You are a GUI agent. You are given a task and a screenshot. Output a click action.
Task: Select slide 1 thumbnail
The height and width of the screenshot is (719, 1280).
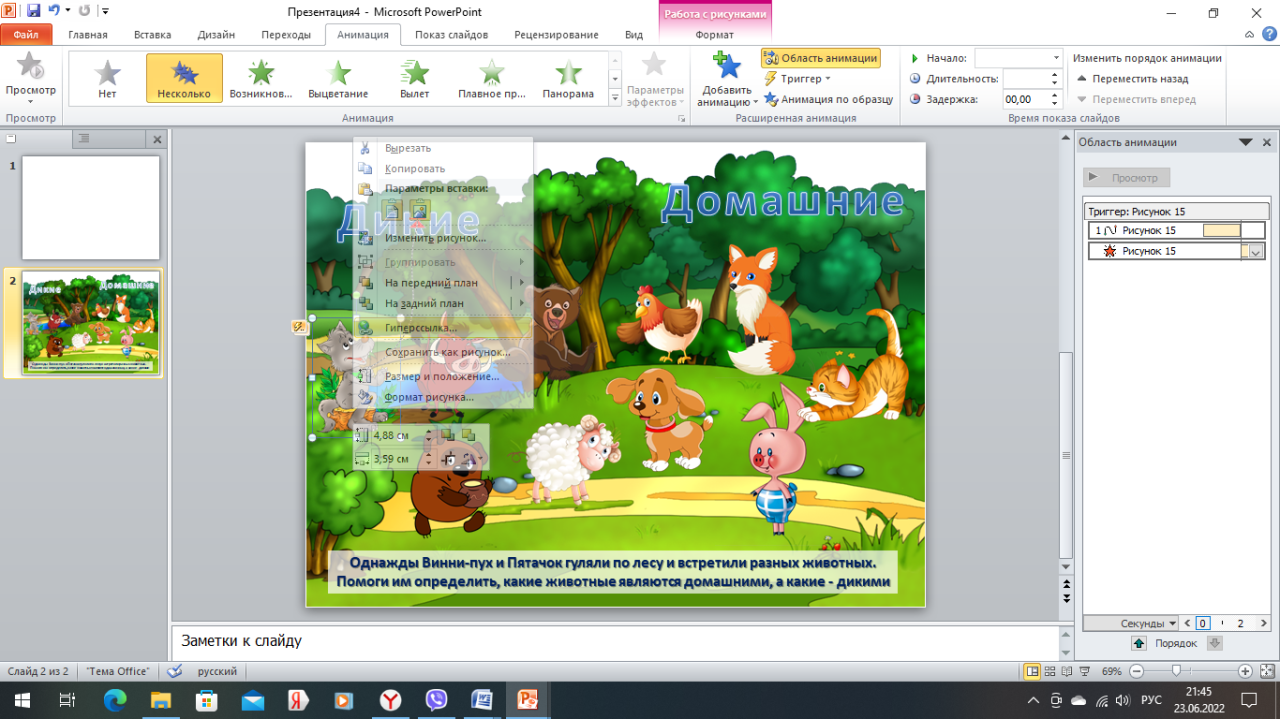(x=91, y=208)
